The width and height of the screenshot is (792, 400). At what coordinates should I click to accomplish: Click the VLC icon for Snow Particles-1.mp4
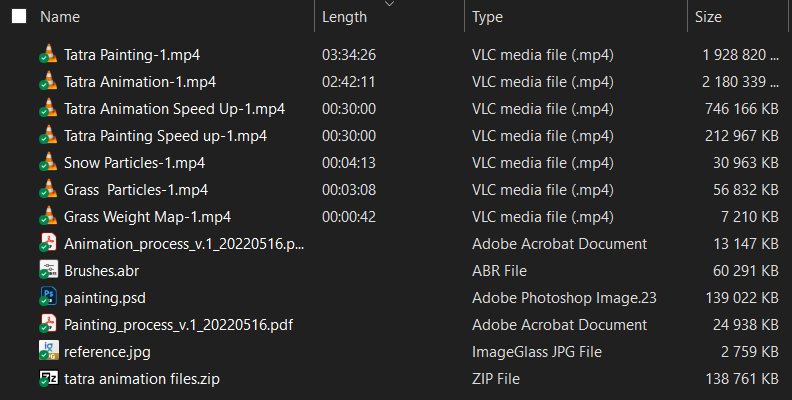[x=48, y=163]
